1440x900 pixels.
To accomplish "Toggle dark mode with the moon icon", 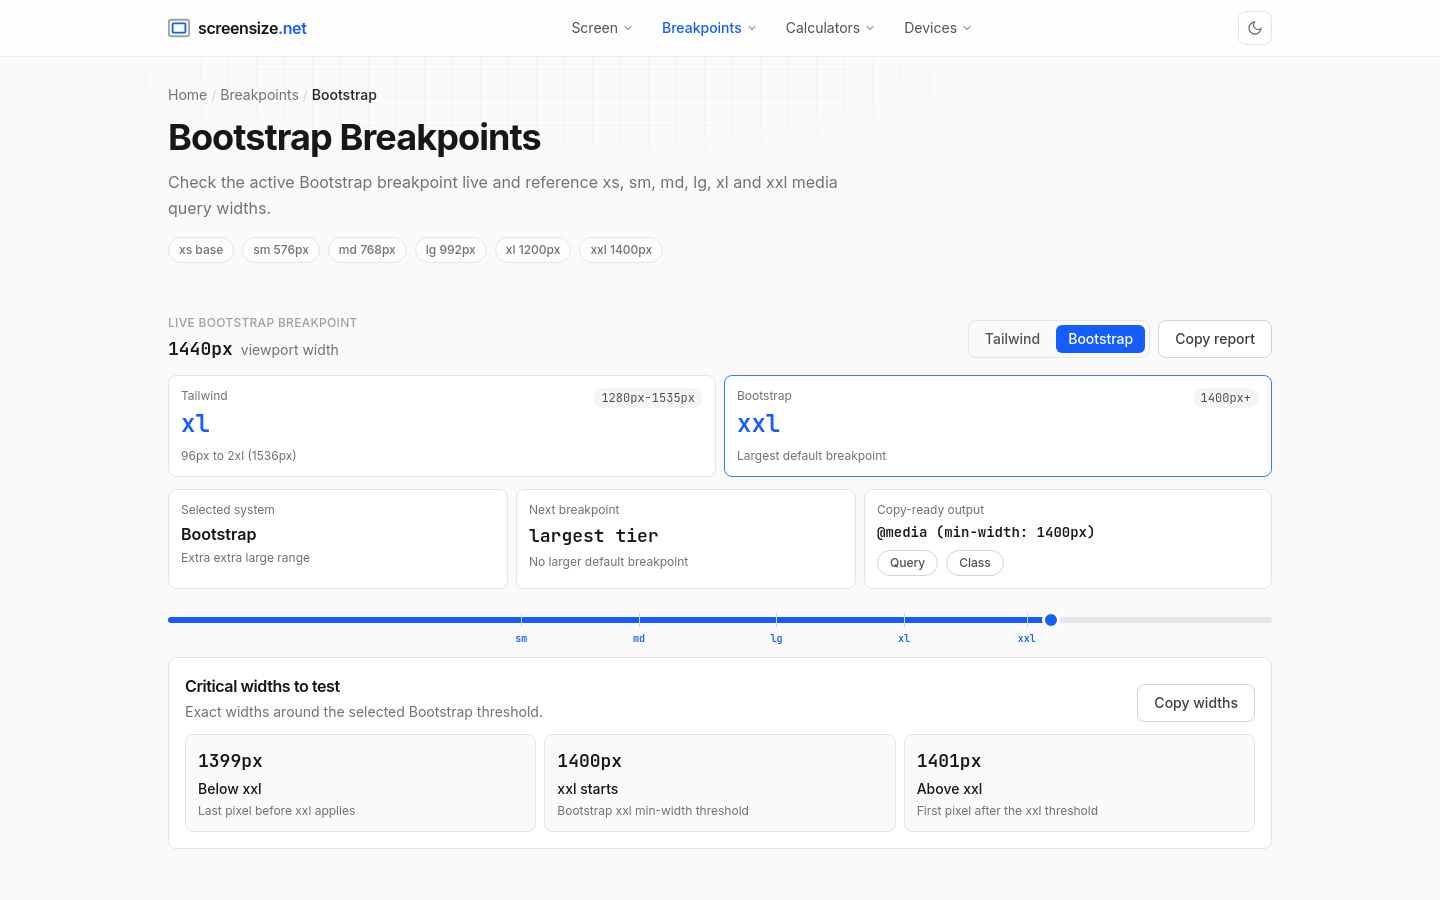I will click(1255, 28).
